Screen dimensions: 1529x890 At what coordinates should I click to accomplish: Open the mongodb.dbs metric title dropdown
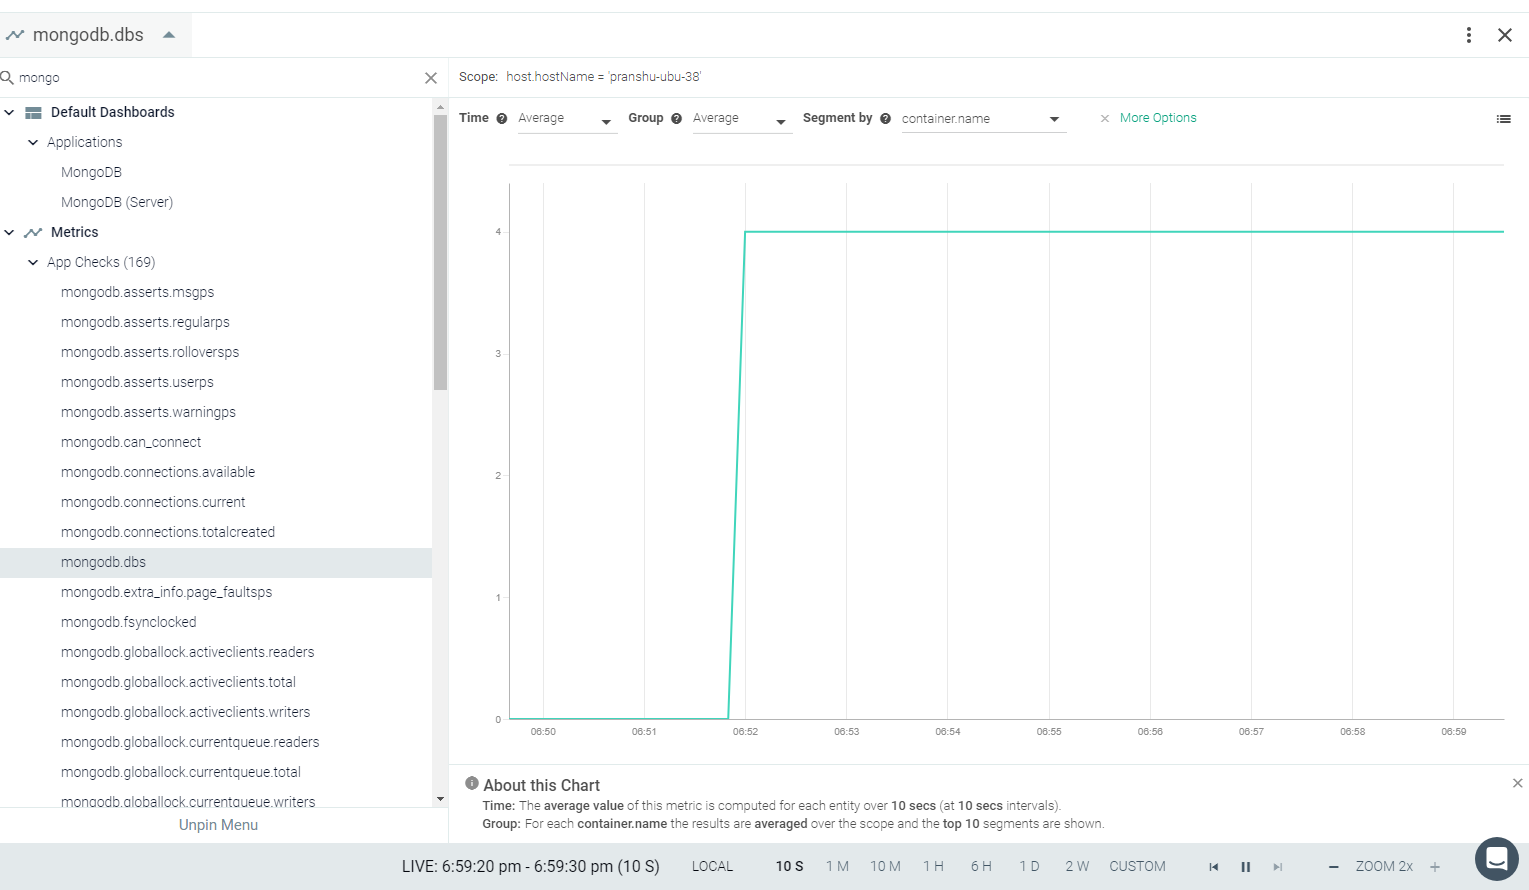click(169, 35)
